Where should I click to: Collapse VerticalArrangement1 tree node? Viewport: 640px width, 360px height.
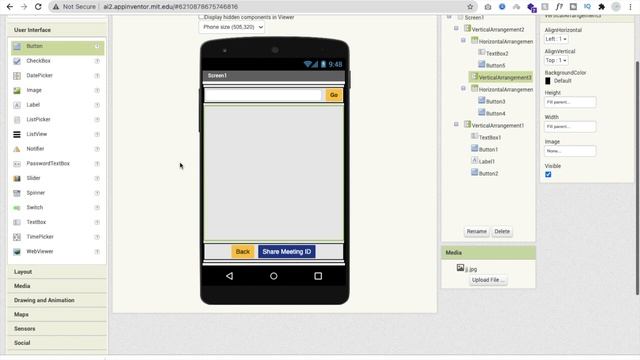coord(456,124)
